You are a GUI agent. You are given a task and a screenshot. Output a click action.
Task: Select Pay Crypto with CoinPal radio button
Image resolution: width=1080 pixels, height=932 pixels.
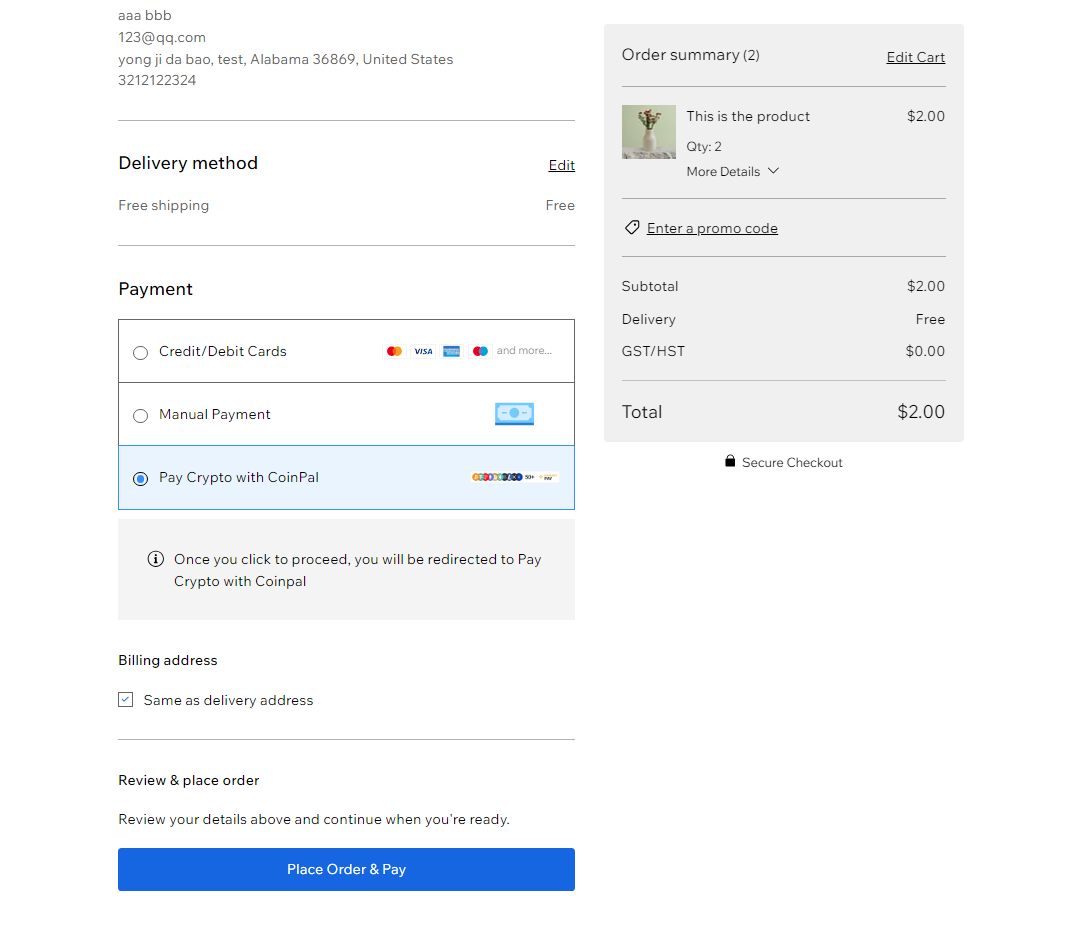(x=141, y=479)
